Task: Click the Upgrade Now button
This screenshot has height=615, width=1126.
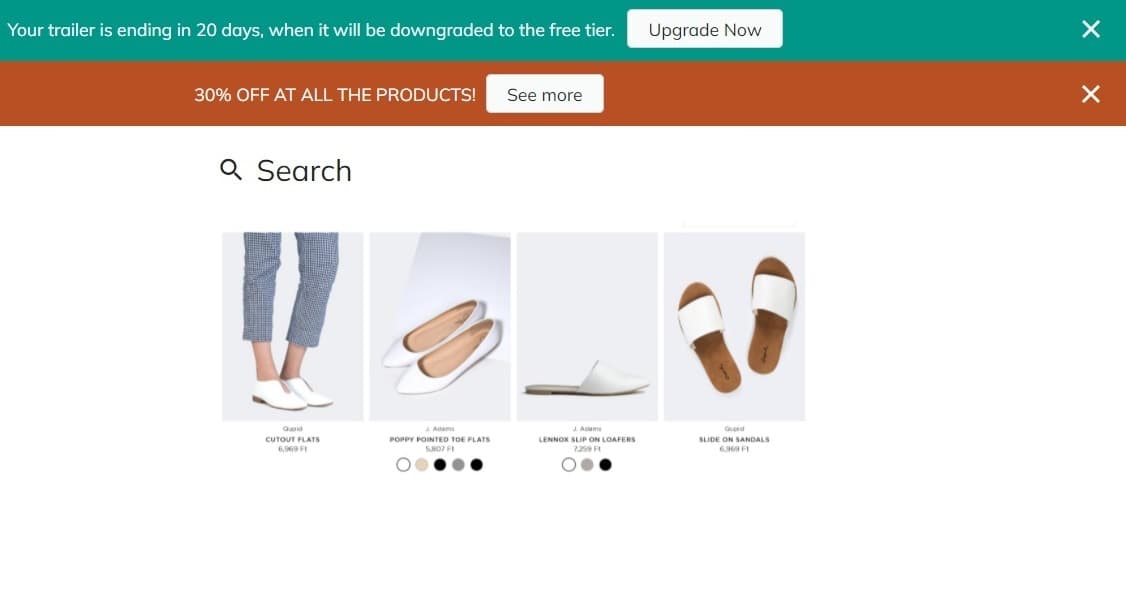Action: (705, 29)
